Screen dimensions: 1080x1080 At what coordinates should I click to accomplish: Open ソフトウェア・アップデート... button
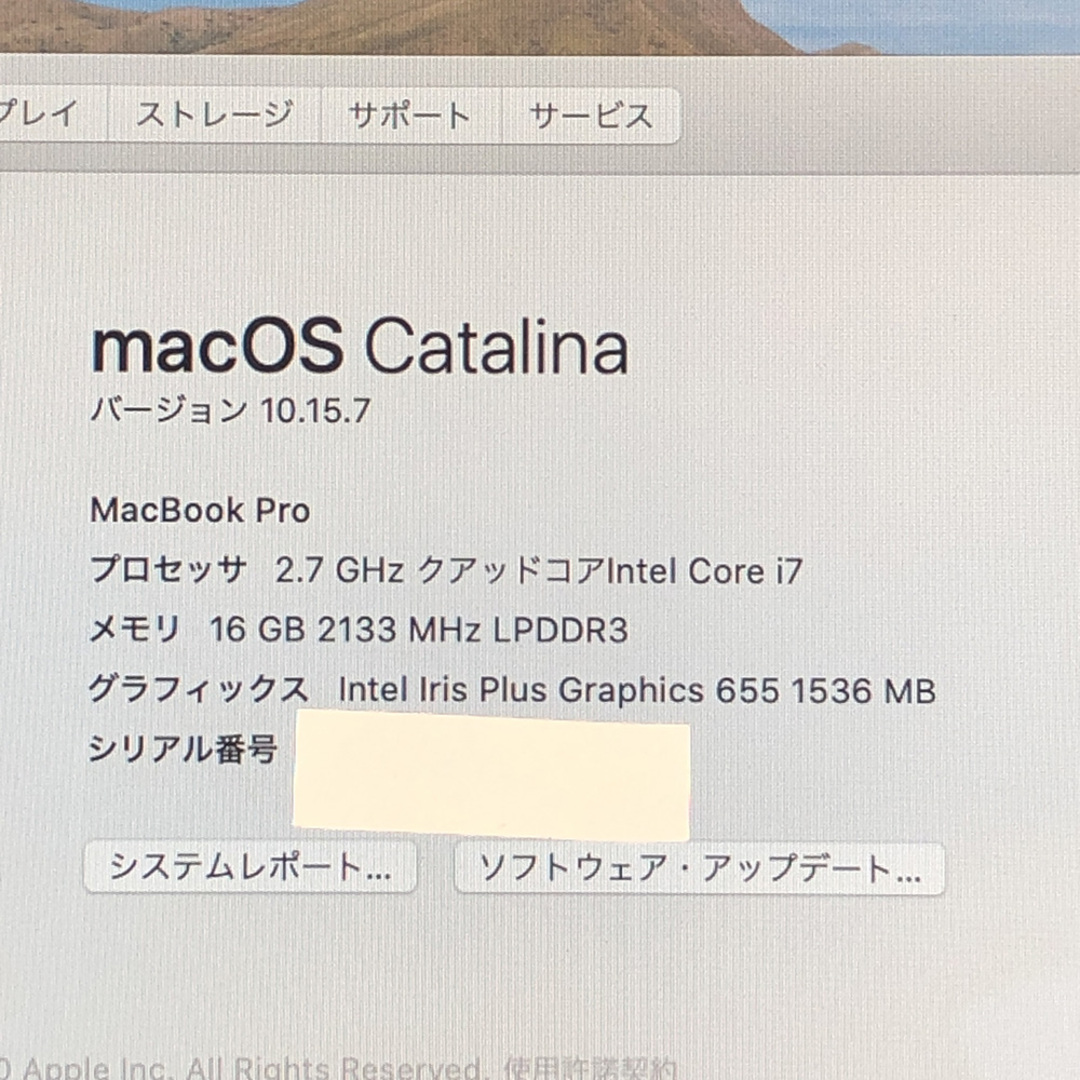click(700, 869)
